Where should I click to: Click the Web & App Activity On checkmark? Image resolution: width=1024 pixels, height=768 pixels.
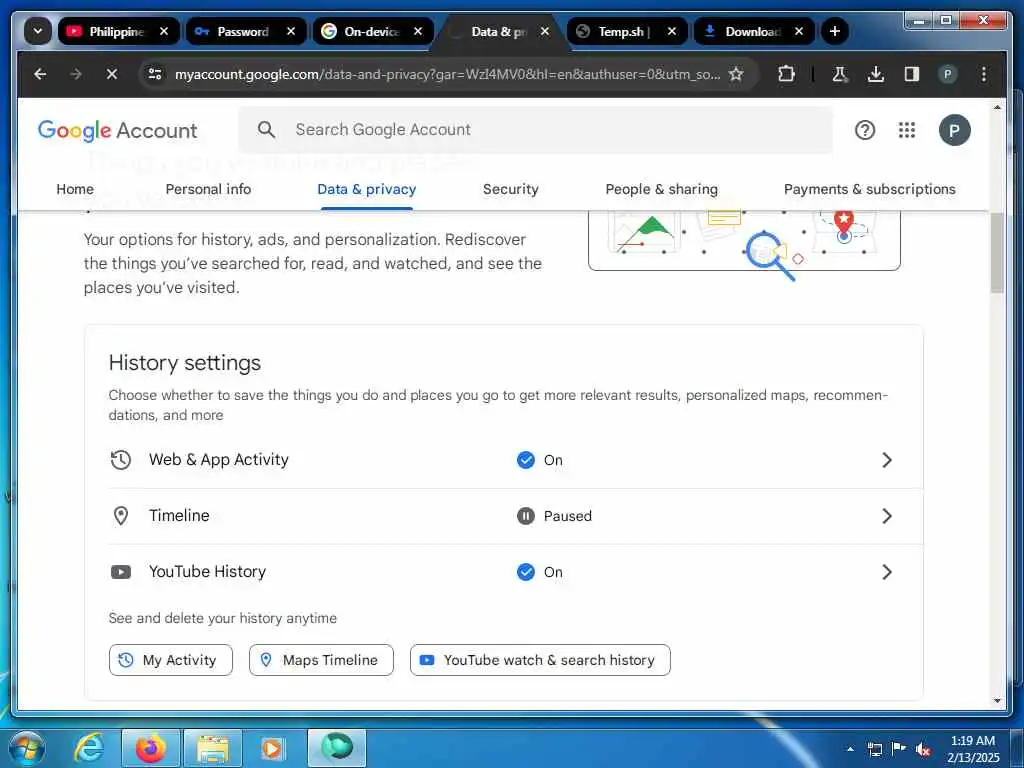pyautogui.click(x=526, y=460)
